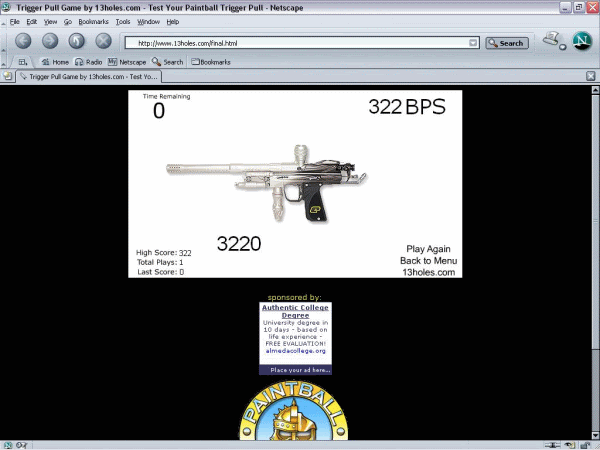Viewport: 600px width, 450px height.
Task: Click the Search button beside the address bar
Action: click(x=507, y=43)
